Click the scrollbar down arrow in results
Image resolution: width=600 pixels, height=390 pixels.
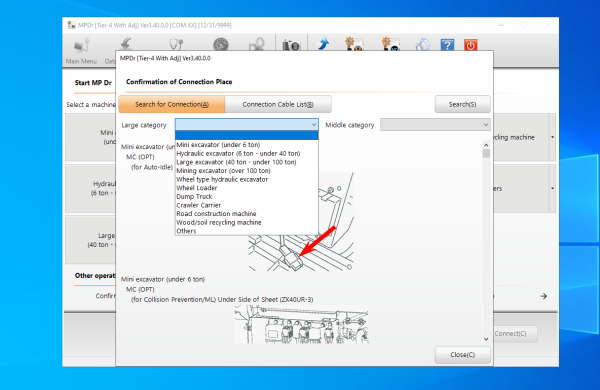[x=486, y=339]
